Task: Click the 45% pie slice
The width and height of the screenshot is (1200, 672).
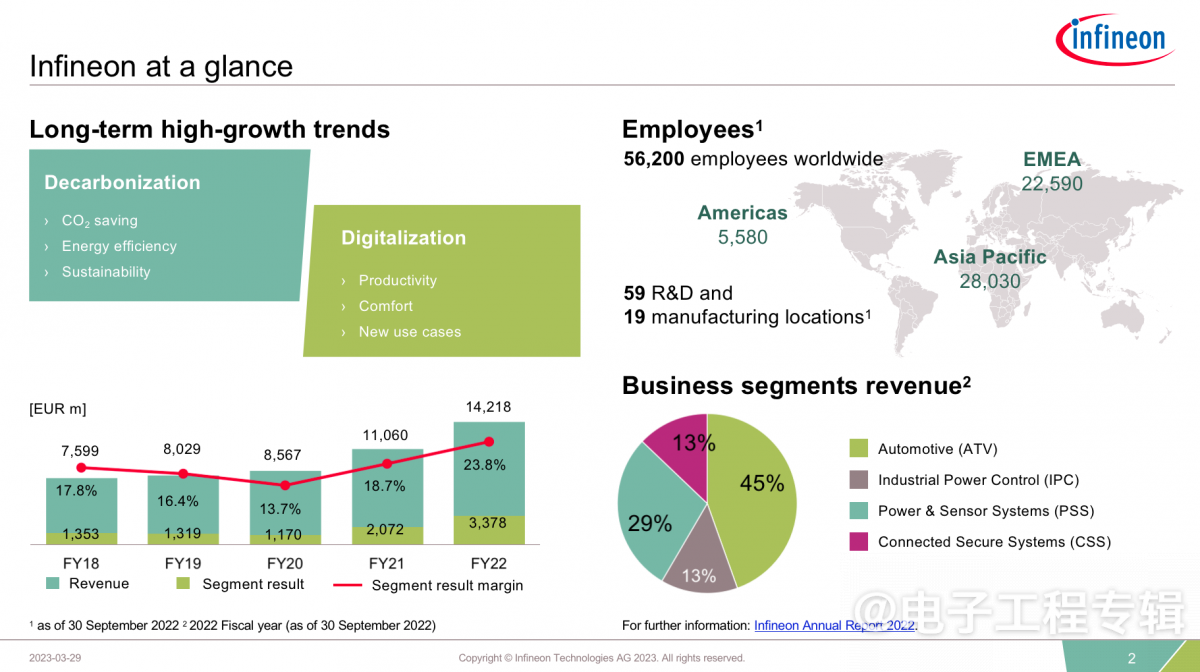Action: [762, 483]
